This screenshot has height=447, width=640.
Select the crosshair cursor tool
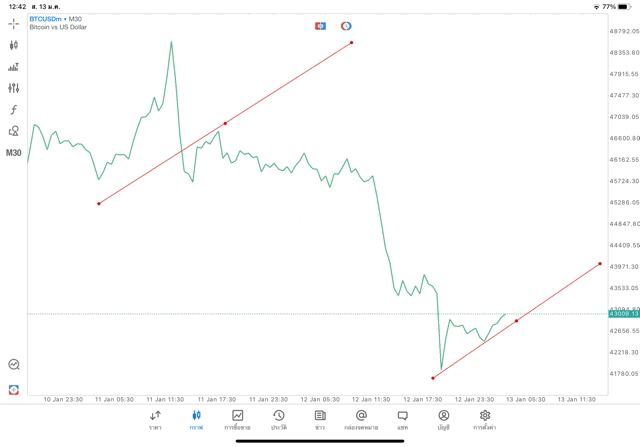tap(14, 23)
